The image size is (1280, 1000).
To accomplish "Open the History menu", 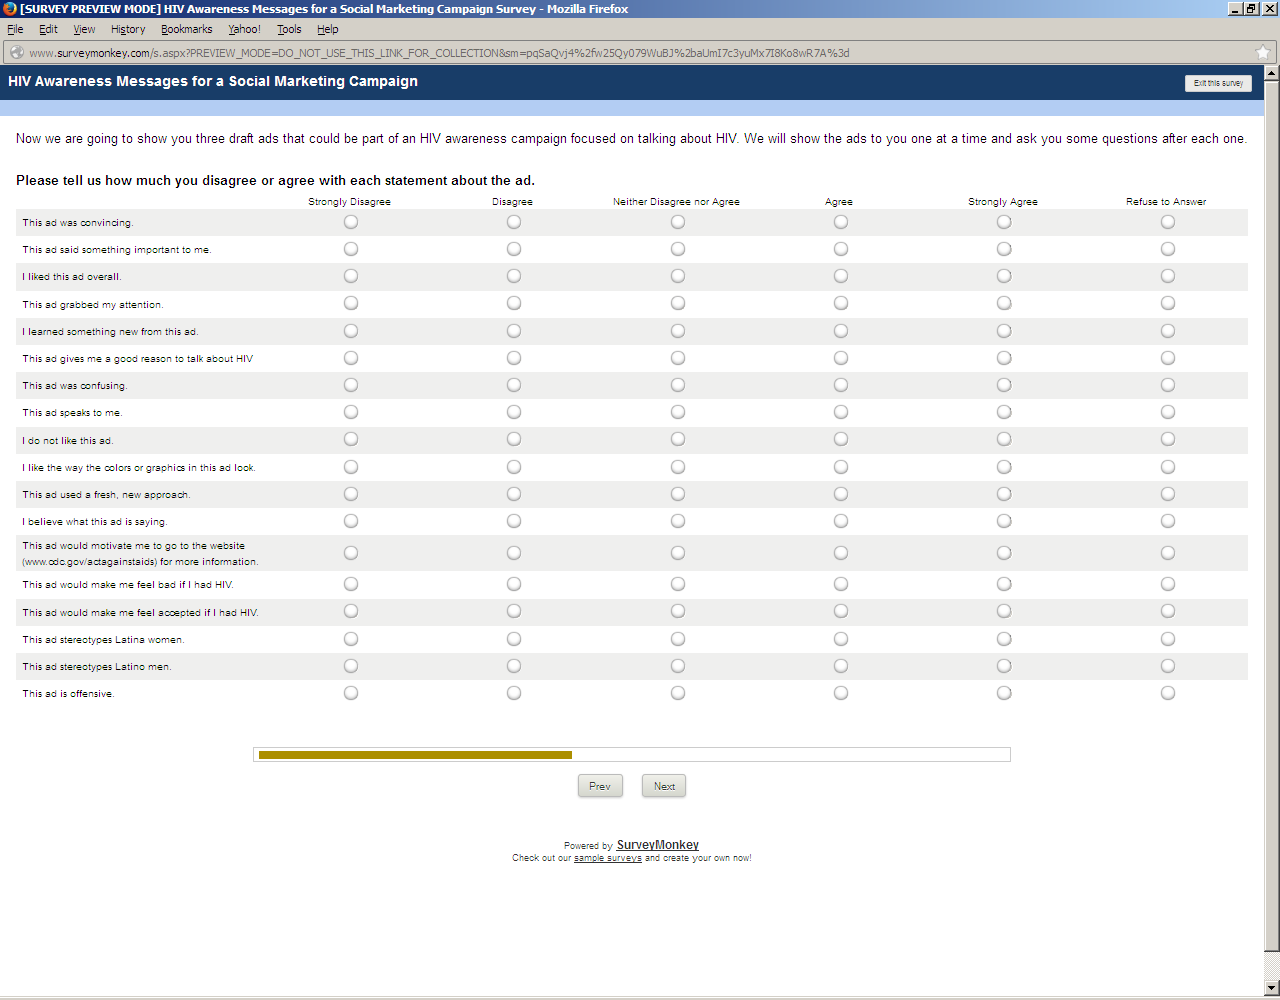I will coord(128,29).
